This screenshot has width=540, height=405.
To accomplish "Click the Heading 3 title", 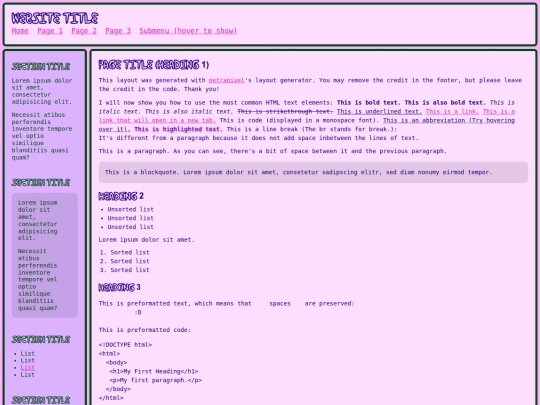I will click(x=120, y=287).
